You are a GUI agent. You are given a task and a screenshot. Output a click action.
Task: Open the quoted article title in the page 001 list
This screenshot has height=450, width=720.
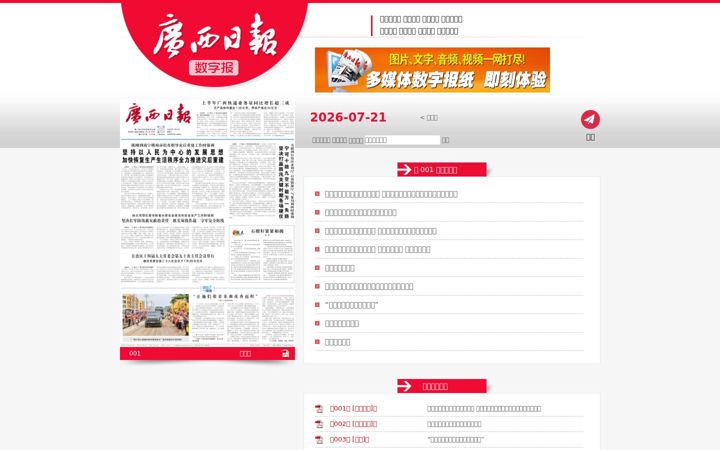tap(351, 305)
